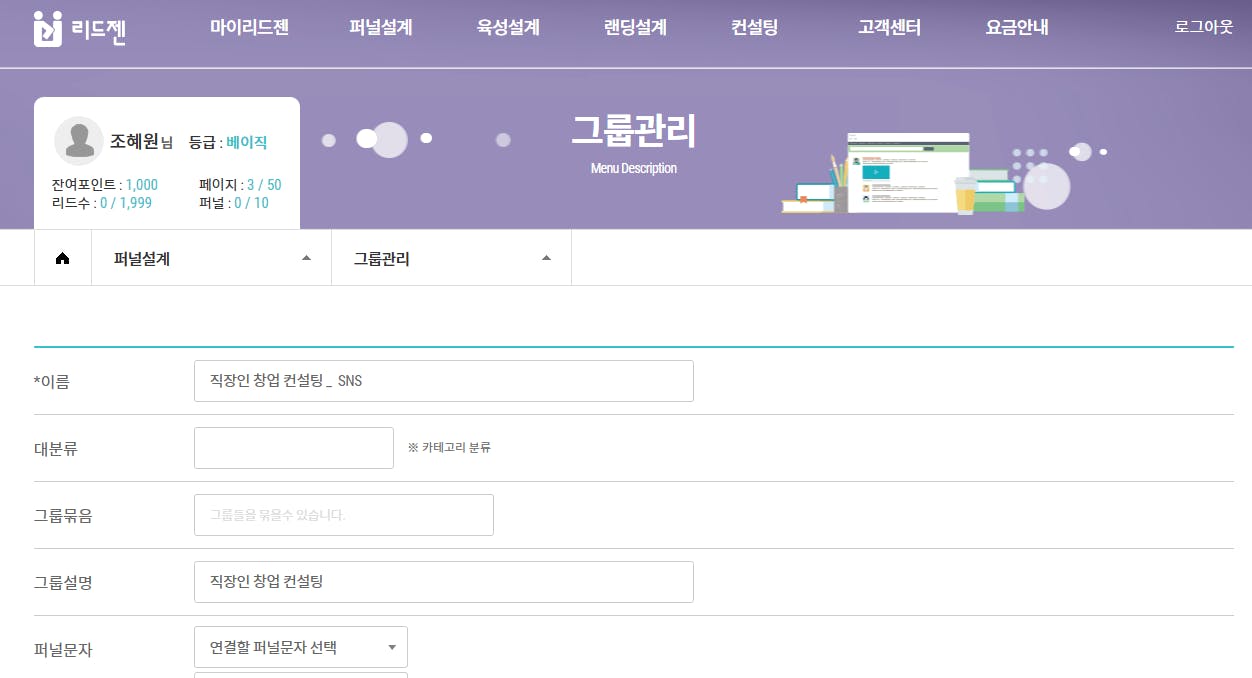This screenshot has width=1252, height=678.
Task: Open the 연결할 퍼널문자 선택 dropdown
Action: (301, 647)
